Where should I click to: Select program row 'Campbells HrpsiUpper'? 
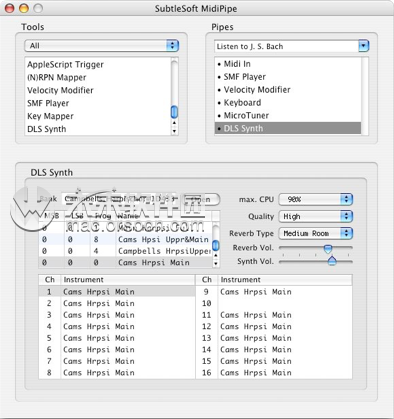125,251
